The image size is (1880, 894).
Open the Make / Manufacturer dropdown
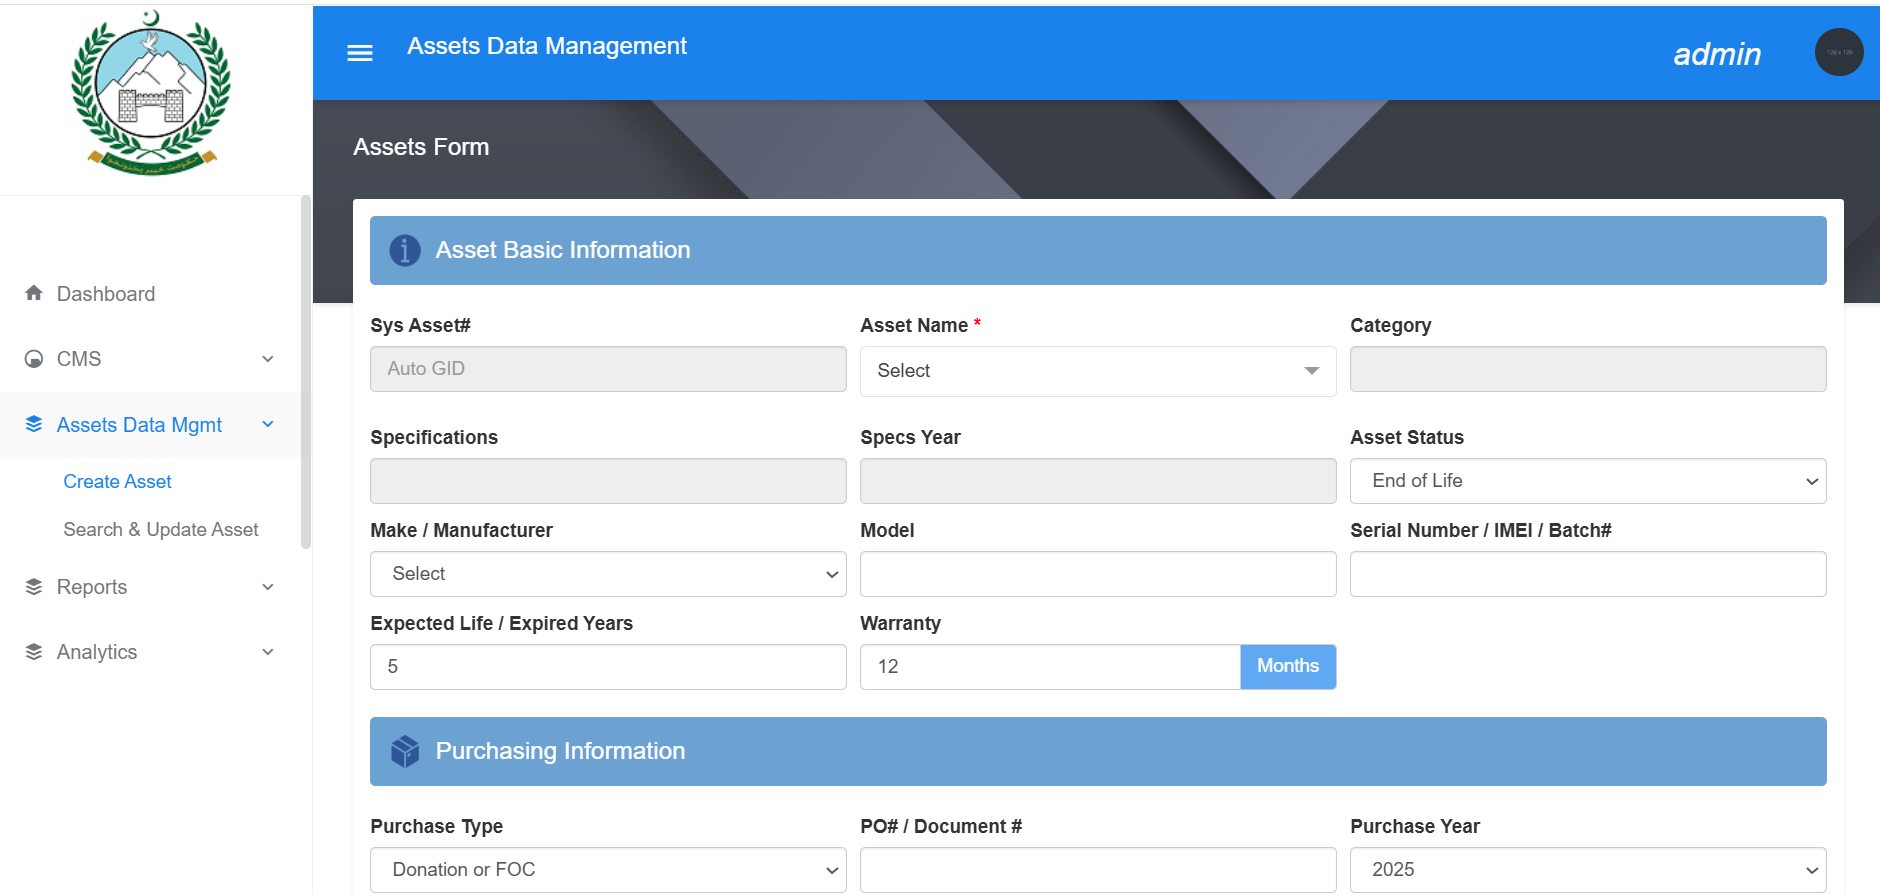[x=608, y=574]
